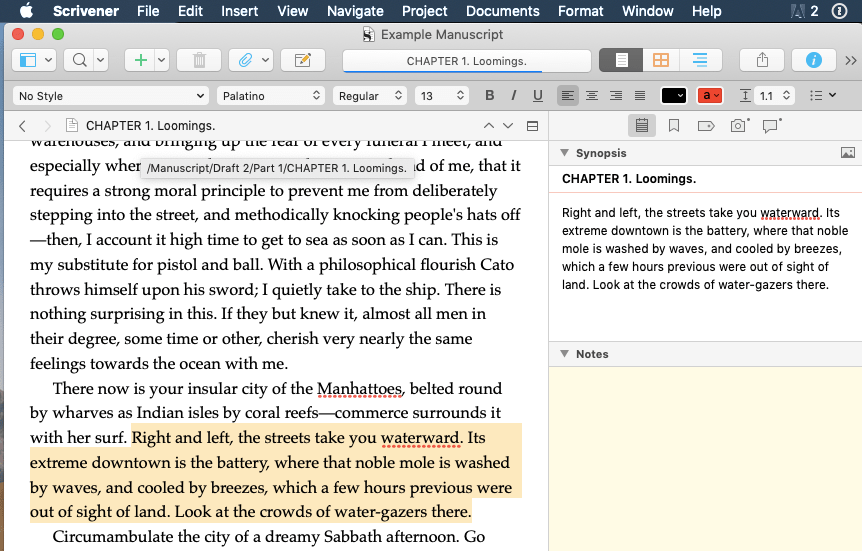Center align text
This screenshot has width=862, height=551.
pyautogui.click(x=592, y=96)
